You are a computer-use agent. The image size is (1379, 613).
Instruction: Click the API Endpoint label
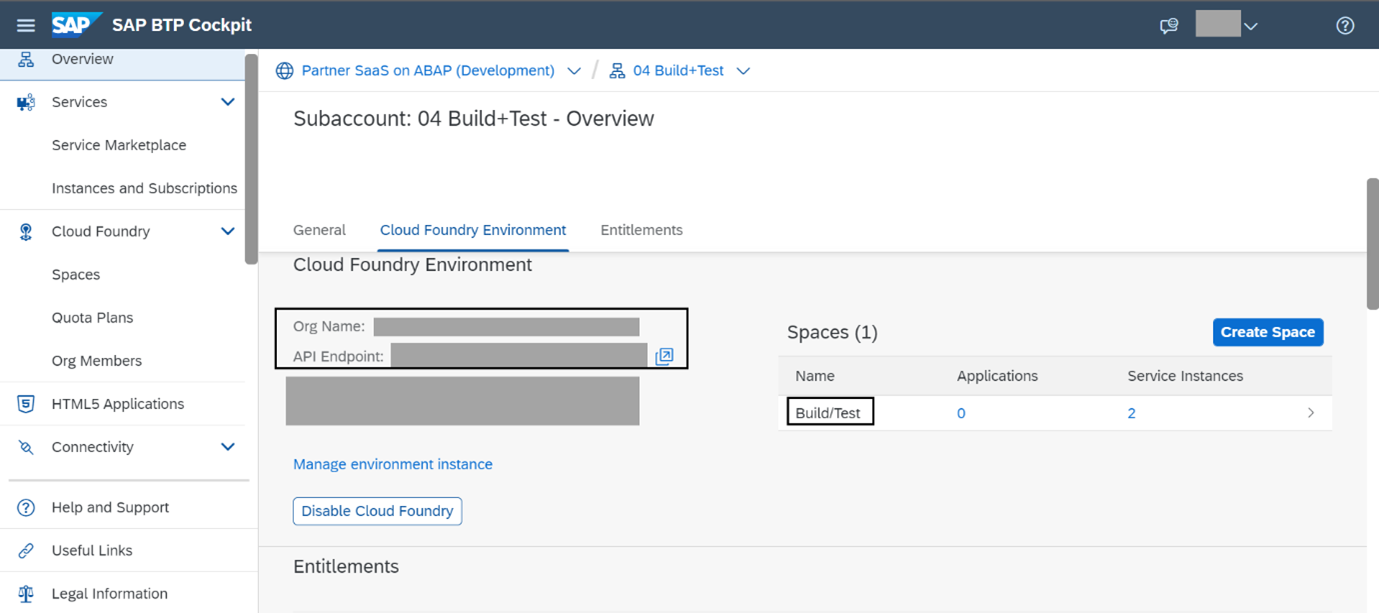[338, 356]
